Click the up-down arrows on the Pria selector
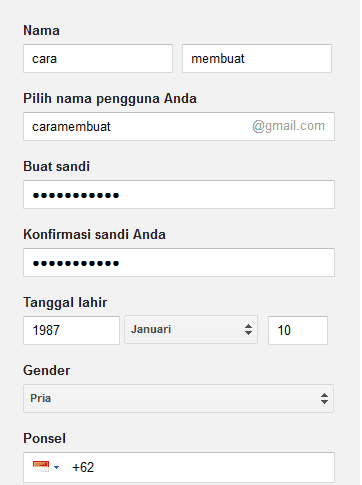Viewport: 362px width, 485px height. pyautogui.click(x=324, y=398)
